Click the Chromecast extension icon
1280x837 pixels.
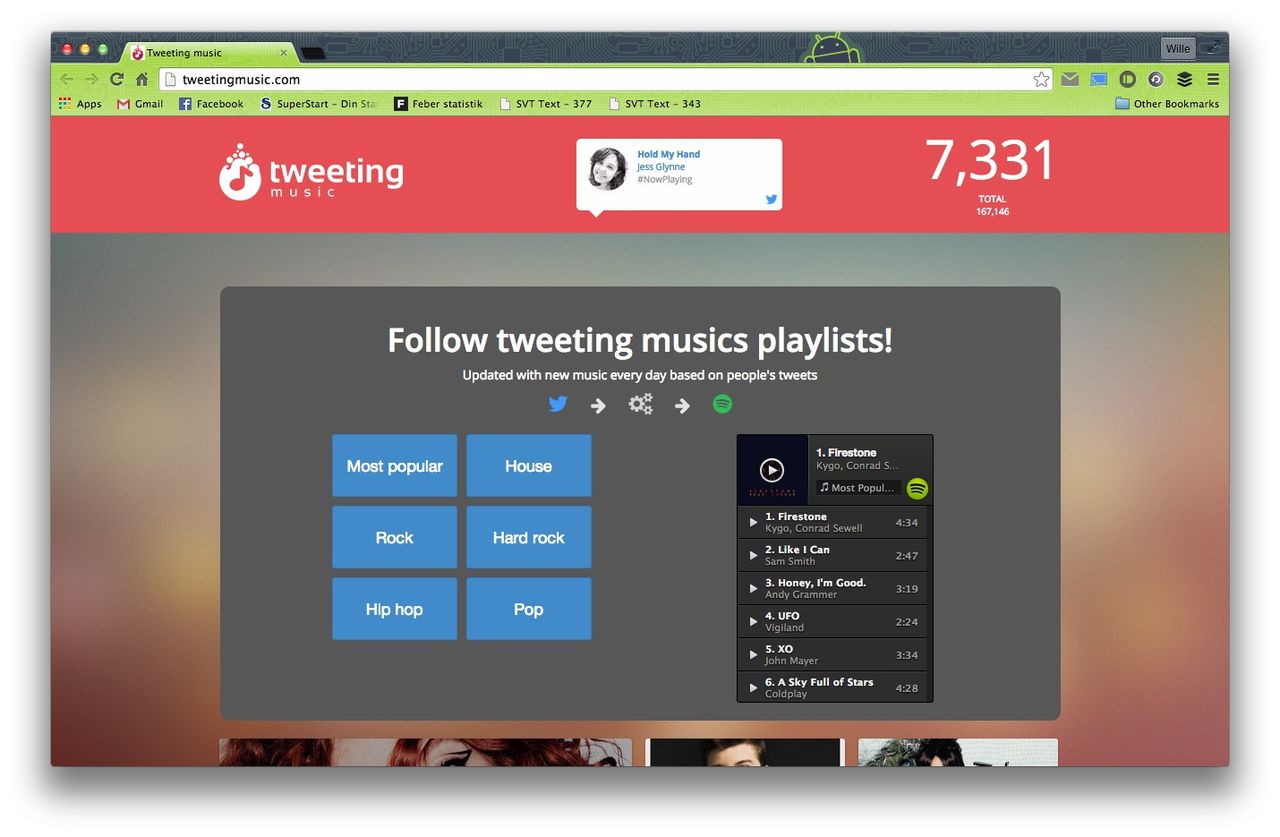tap(1098, 78)
